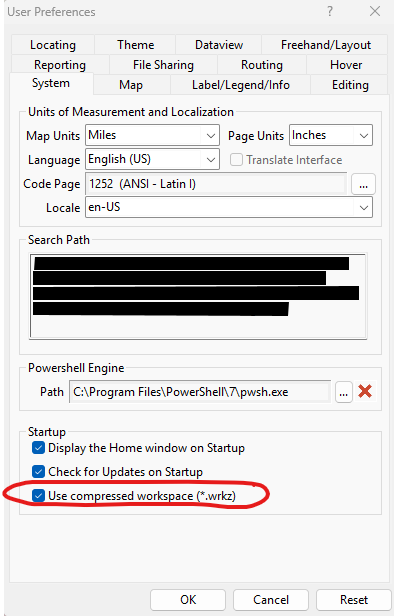Select the System tab

coord(51,83)
